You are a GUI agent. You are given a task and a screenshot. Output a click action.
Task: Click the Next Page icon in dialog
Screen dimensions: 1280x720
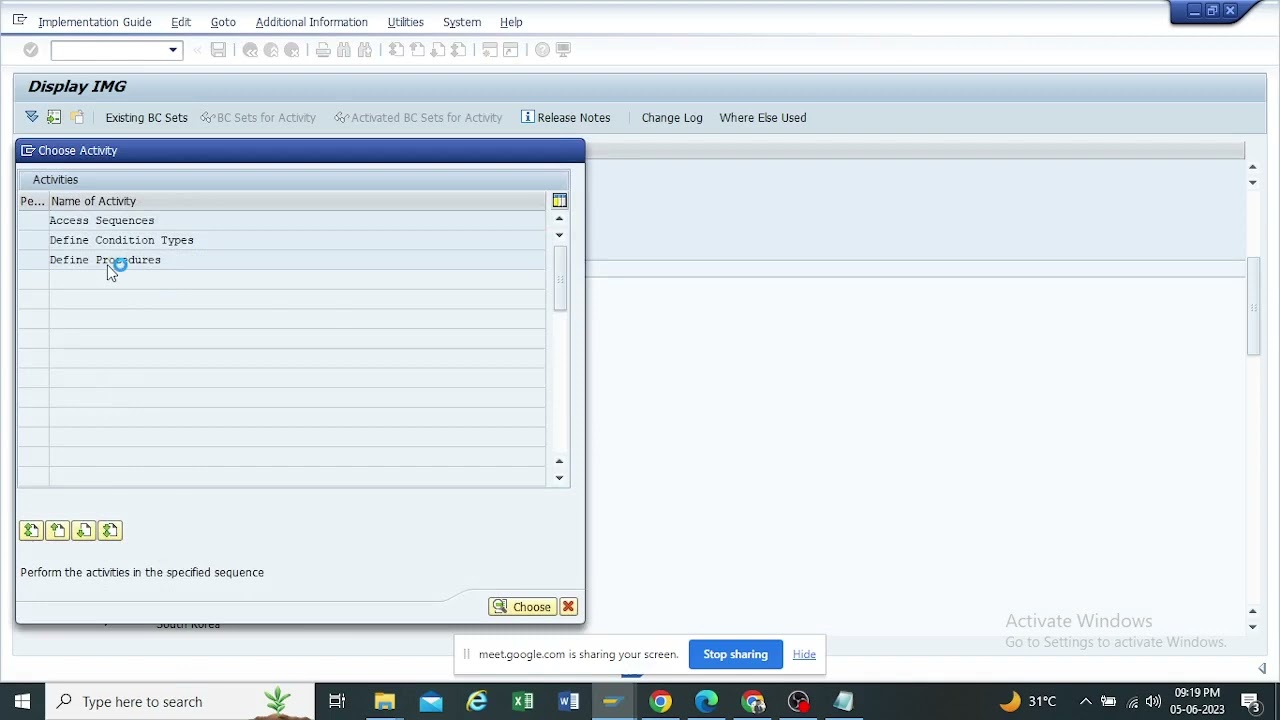pyautogui.click(x=83, y=531)
